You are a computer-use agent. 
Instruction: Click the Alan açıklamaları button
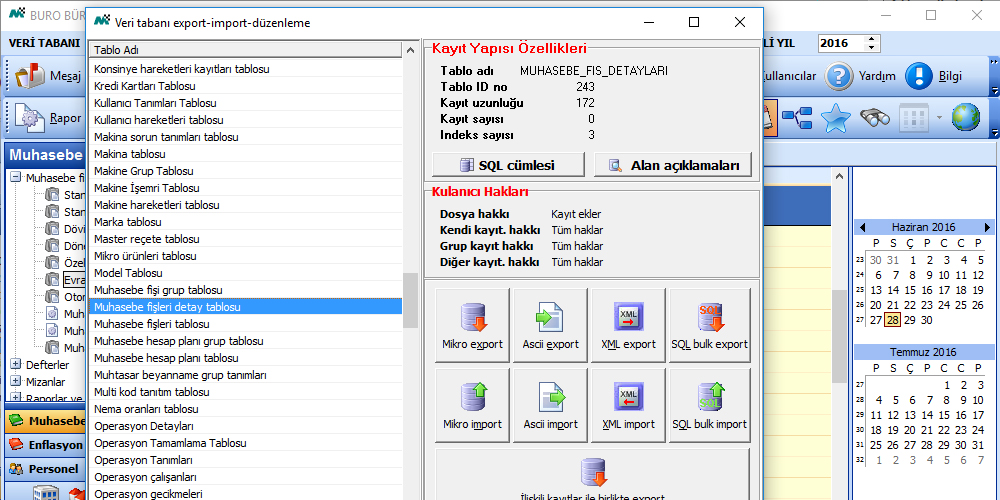pos(672,165)
